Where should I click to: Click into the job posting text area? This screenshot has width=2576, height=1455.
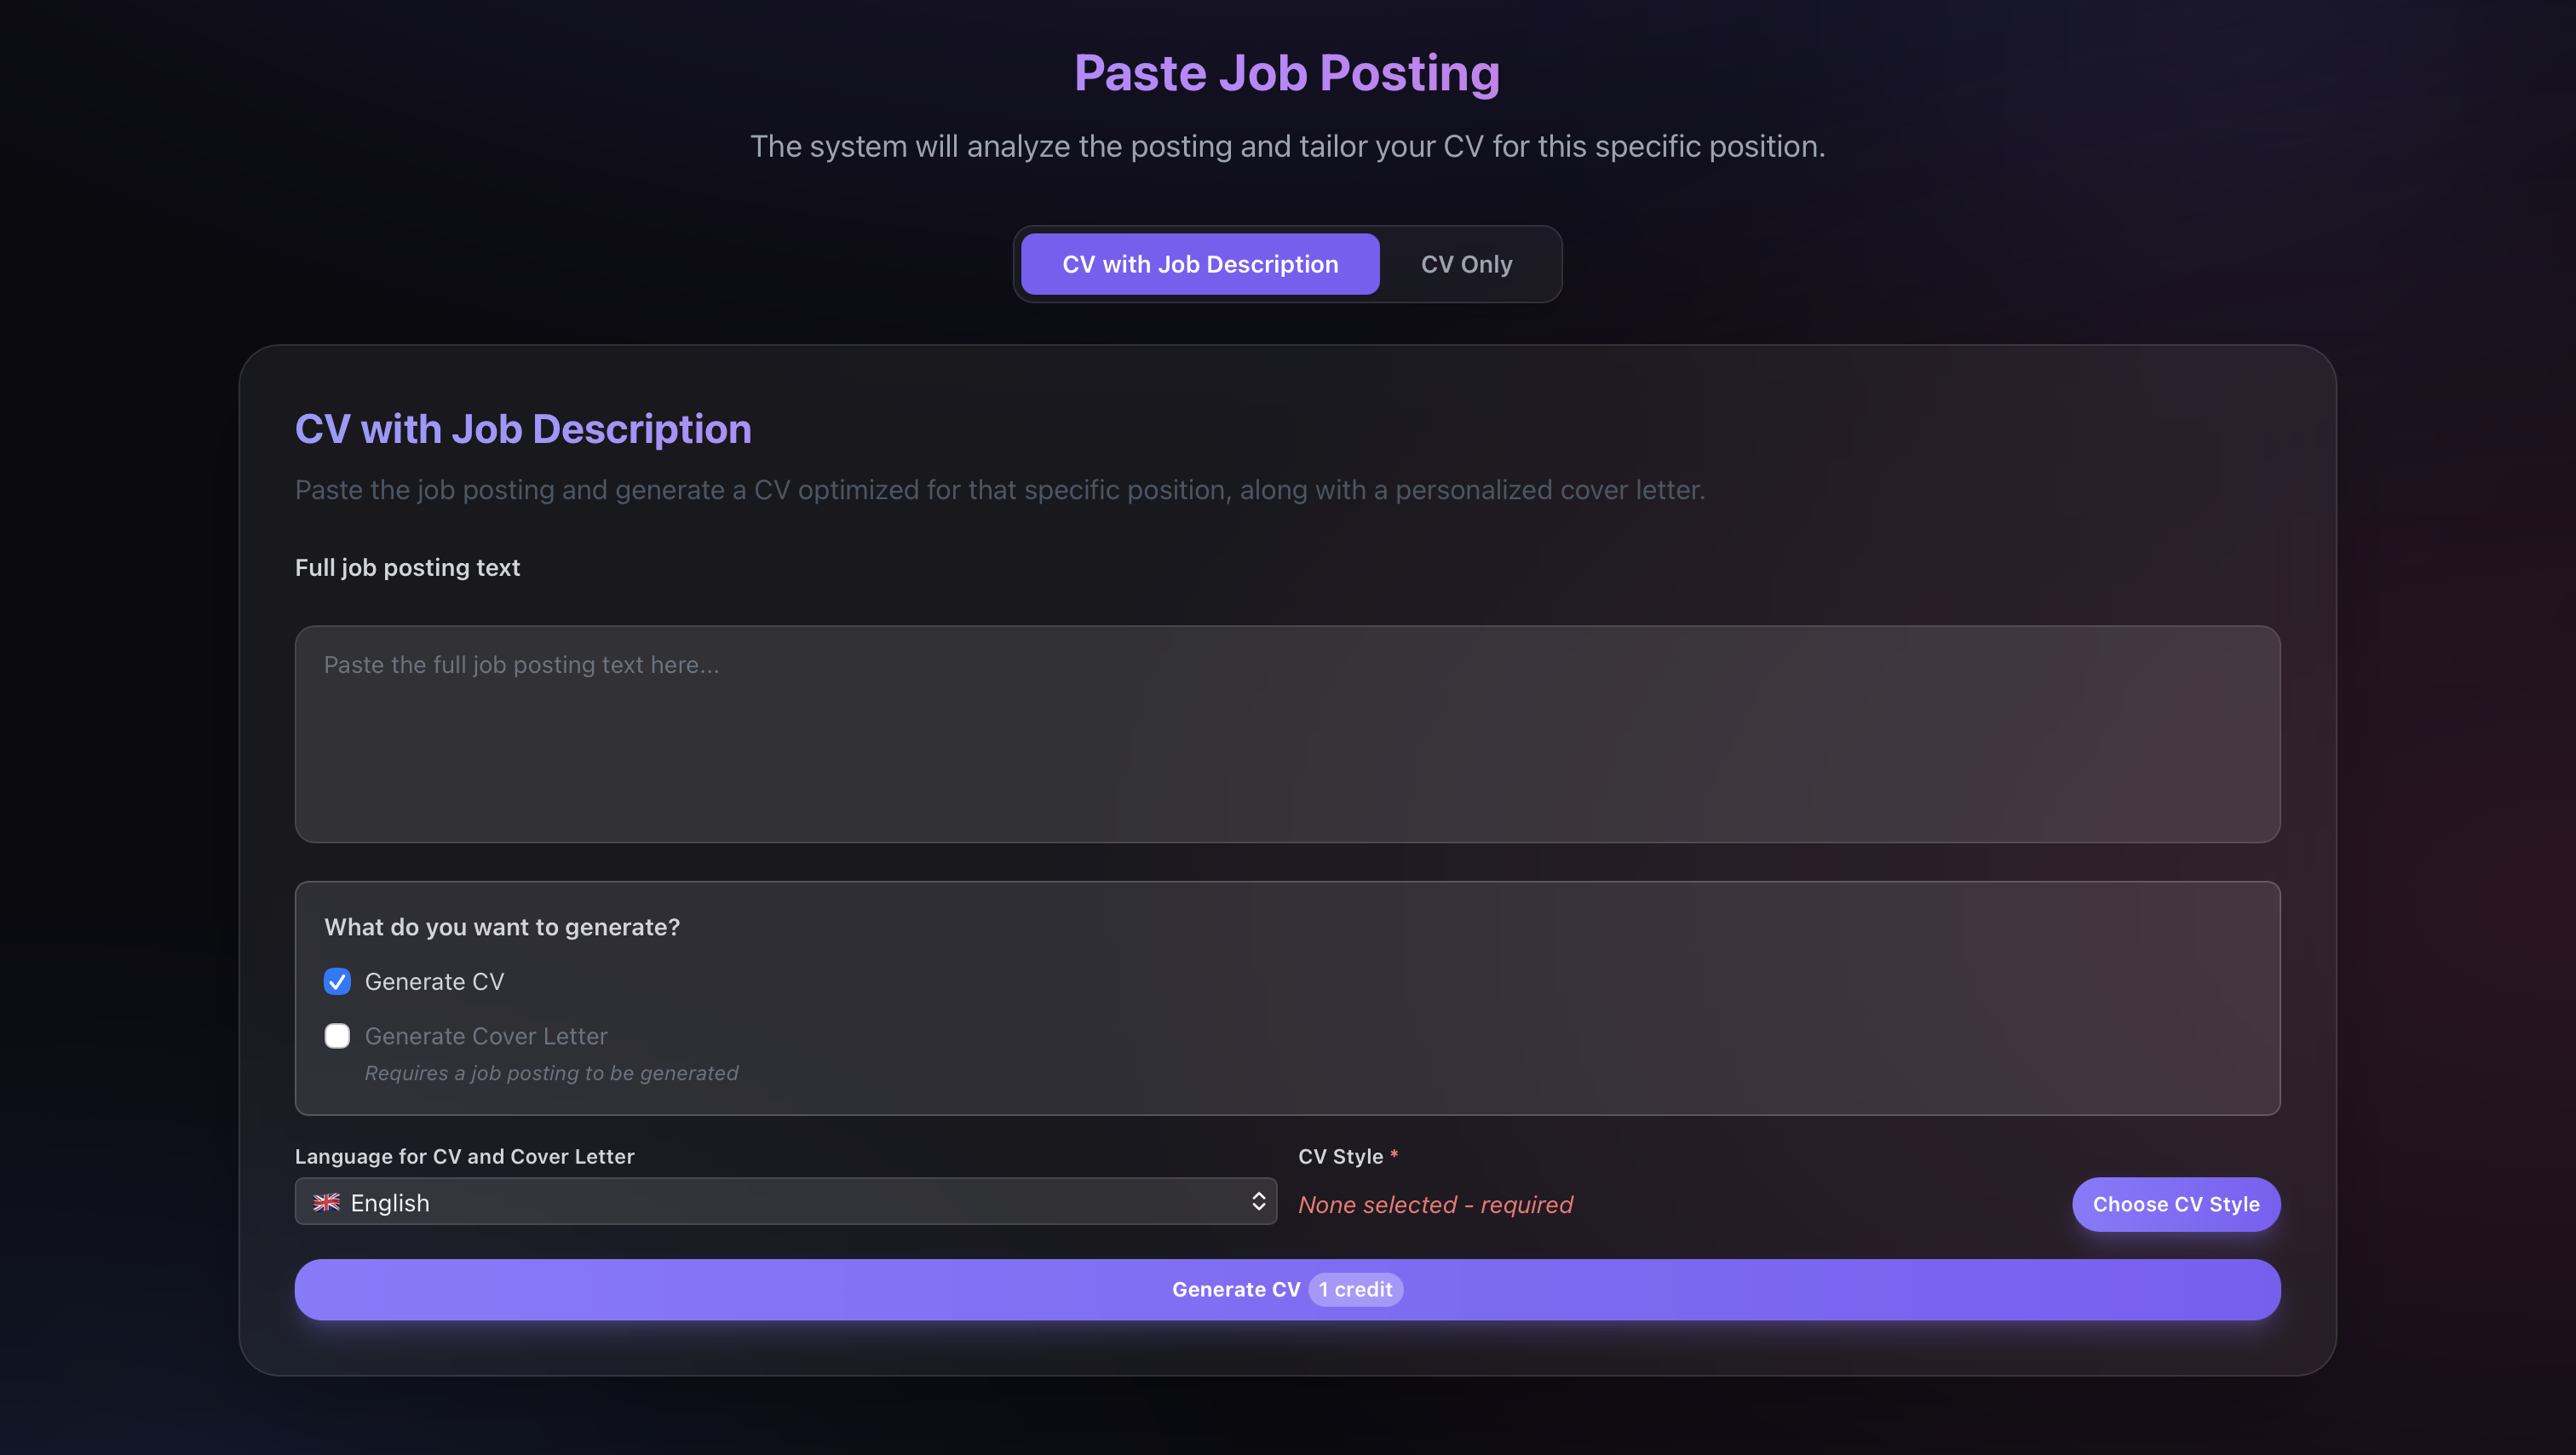click(1286, 734)
